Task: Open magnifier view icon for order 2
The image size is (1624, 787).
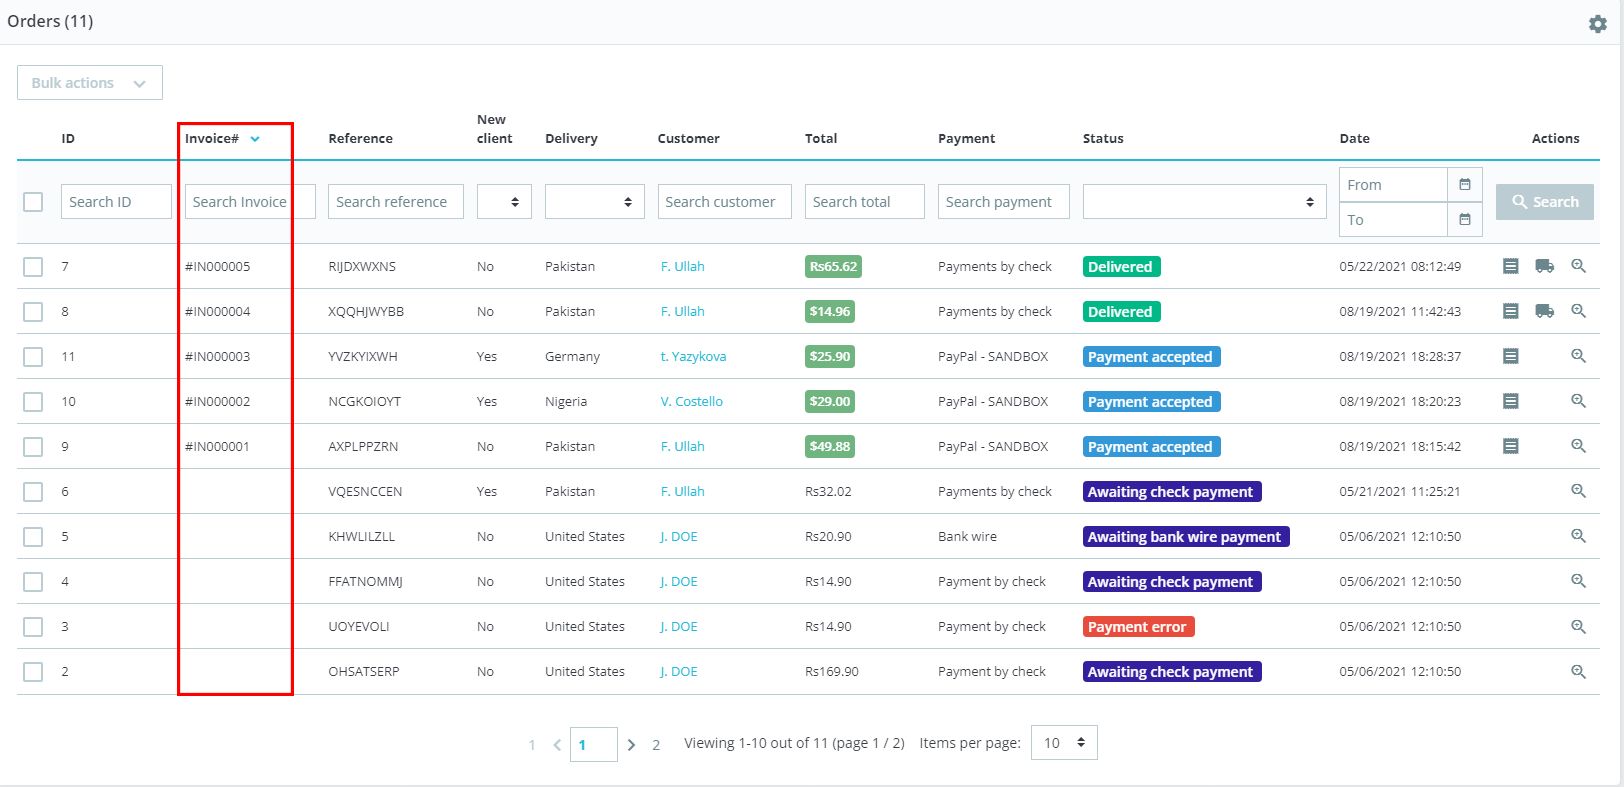Action: point(1578,672)
